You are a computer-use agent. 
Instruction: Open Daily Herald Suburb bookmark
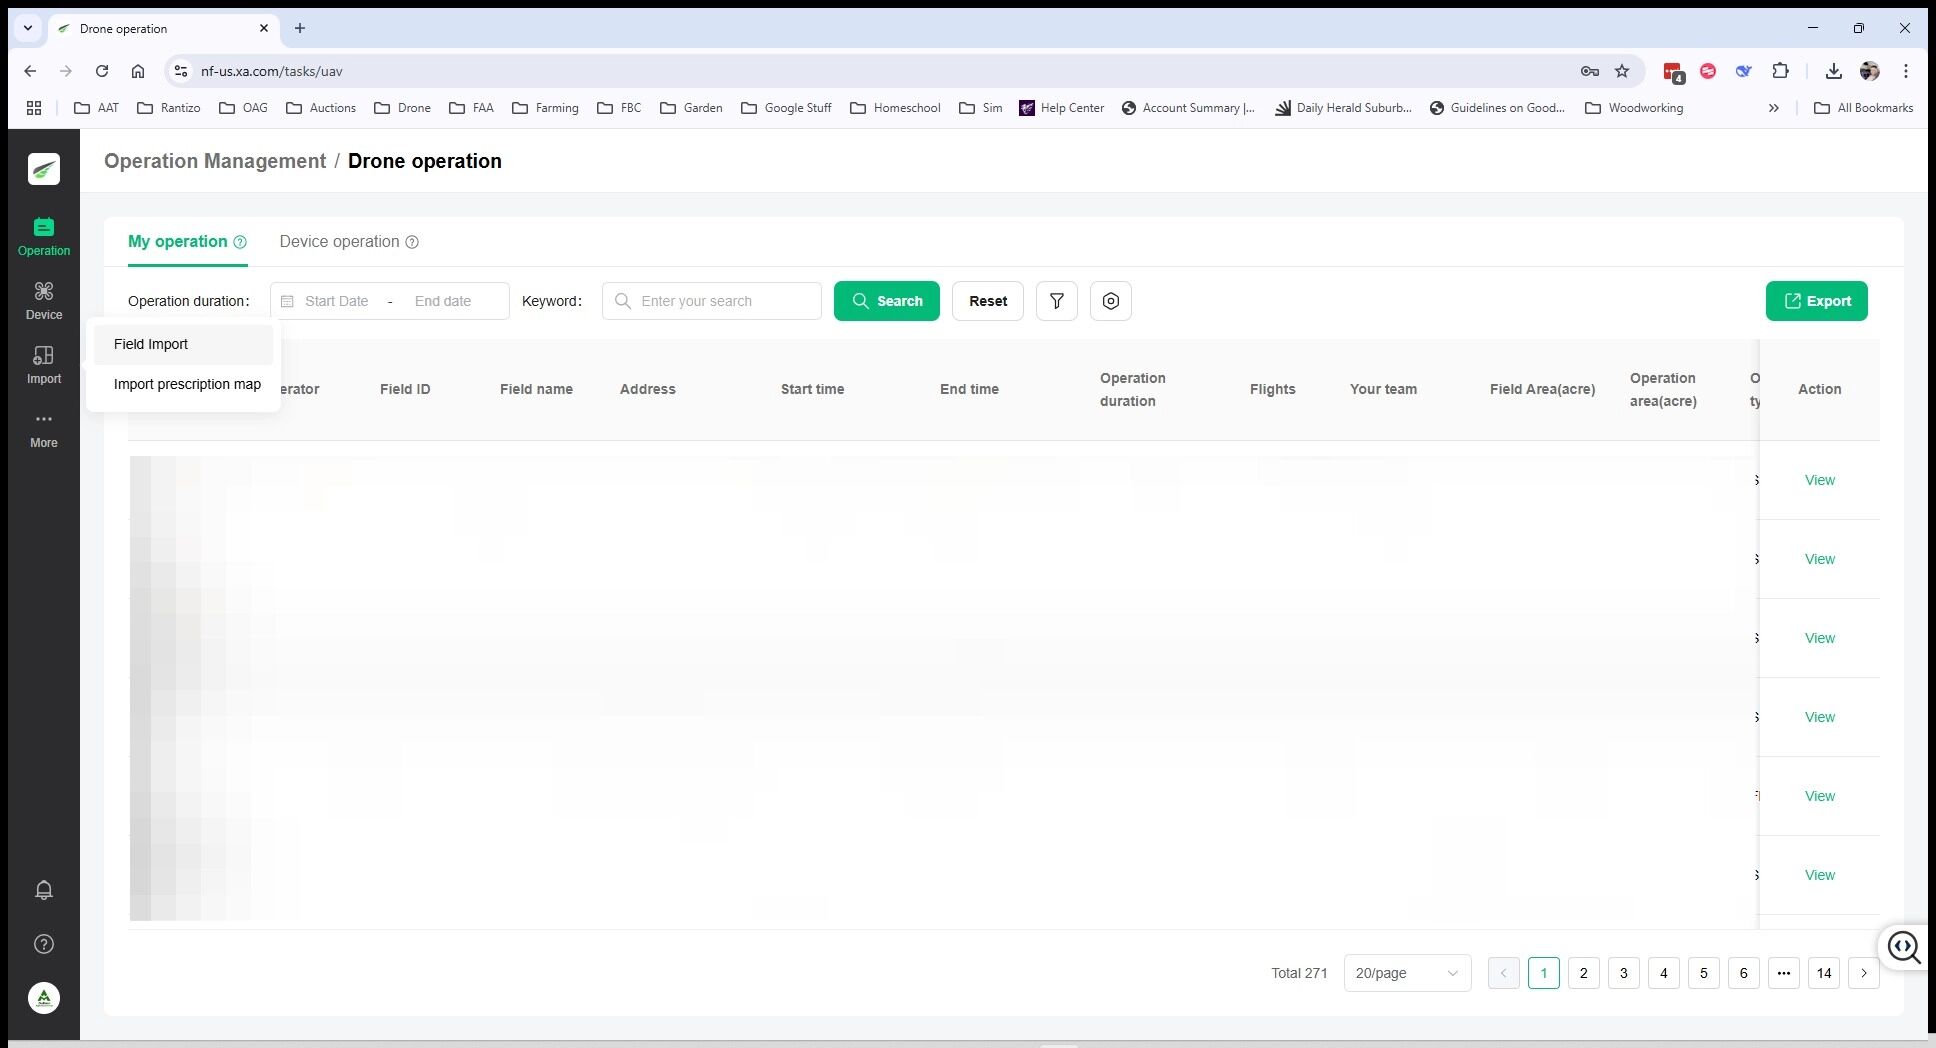(x=1343, y=108)
